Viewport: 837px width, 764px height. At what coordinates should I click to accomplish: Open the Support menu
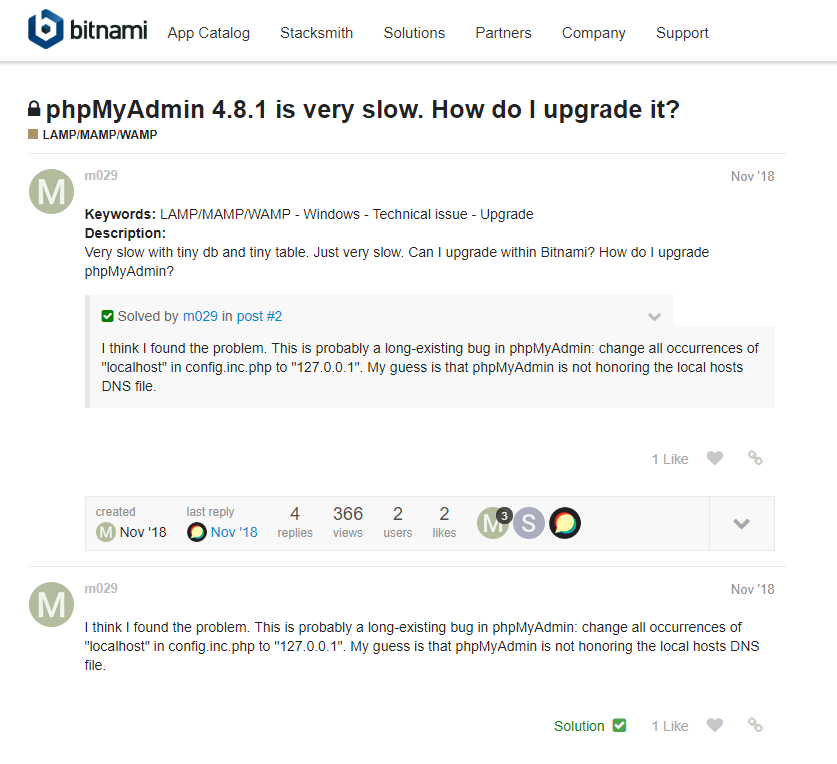[x=682, y=33]
